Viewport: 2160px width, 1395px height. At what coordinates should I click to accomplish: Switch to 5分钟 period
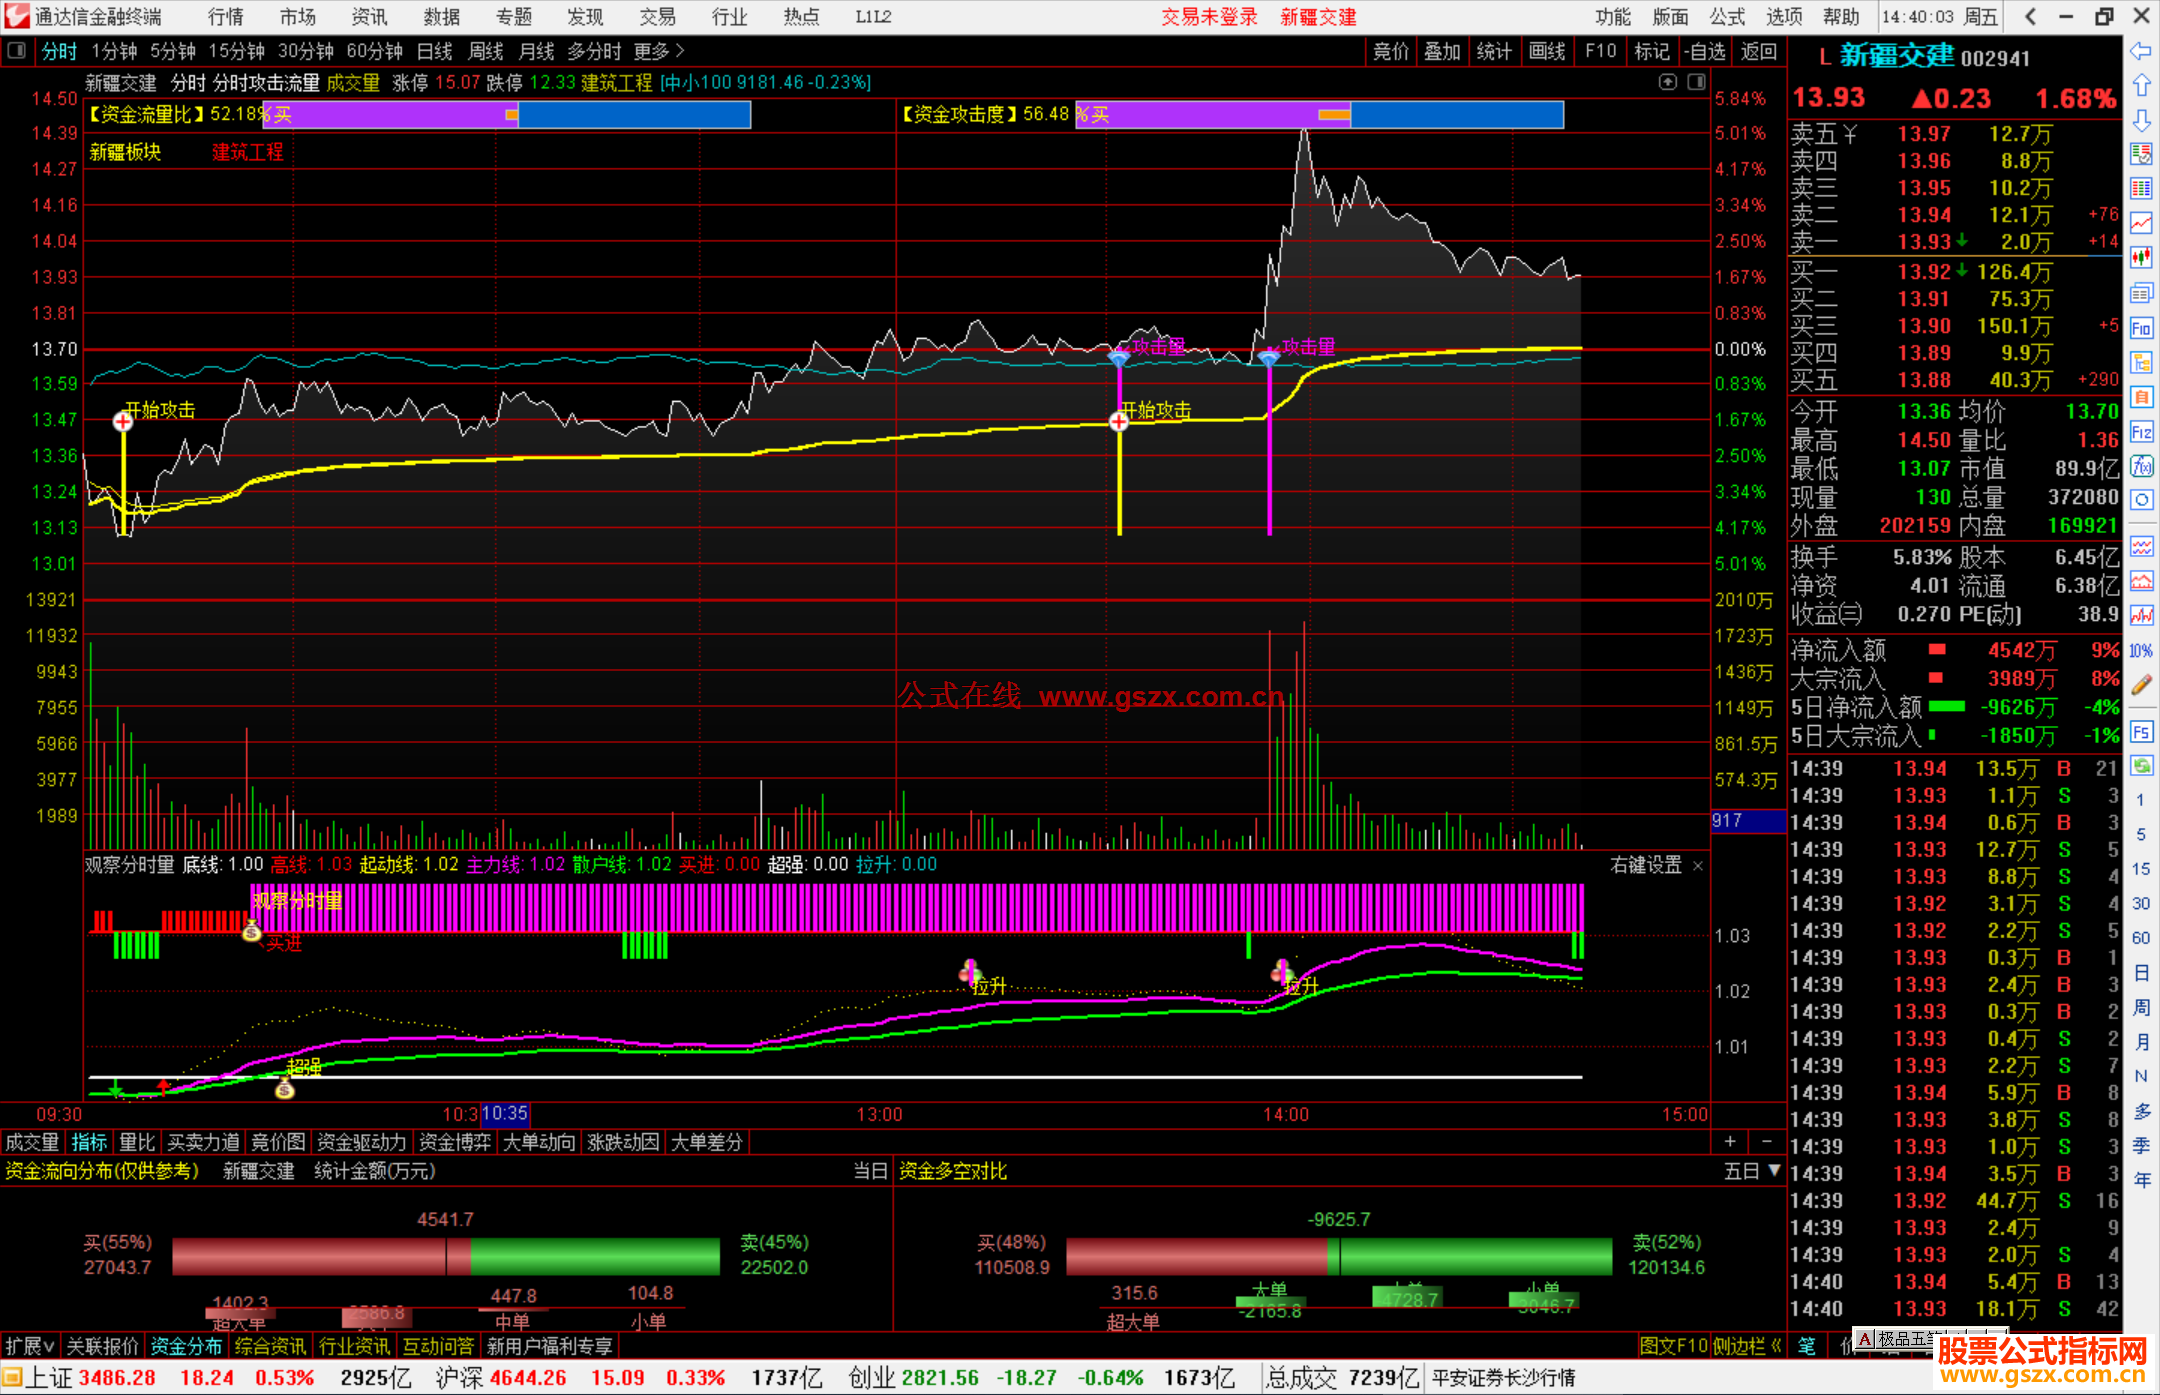173,51
